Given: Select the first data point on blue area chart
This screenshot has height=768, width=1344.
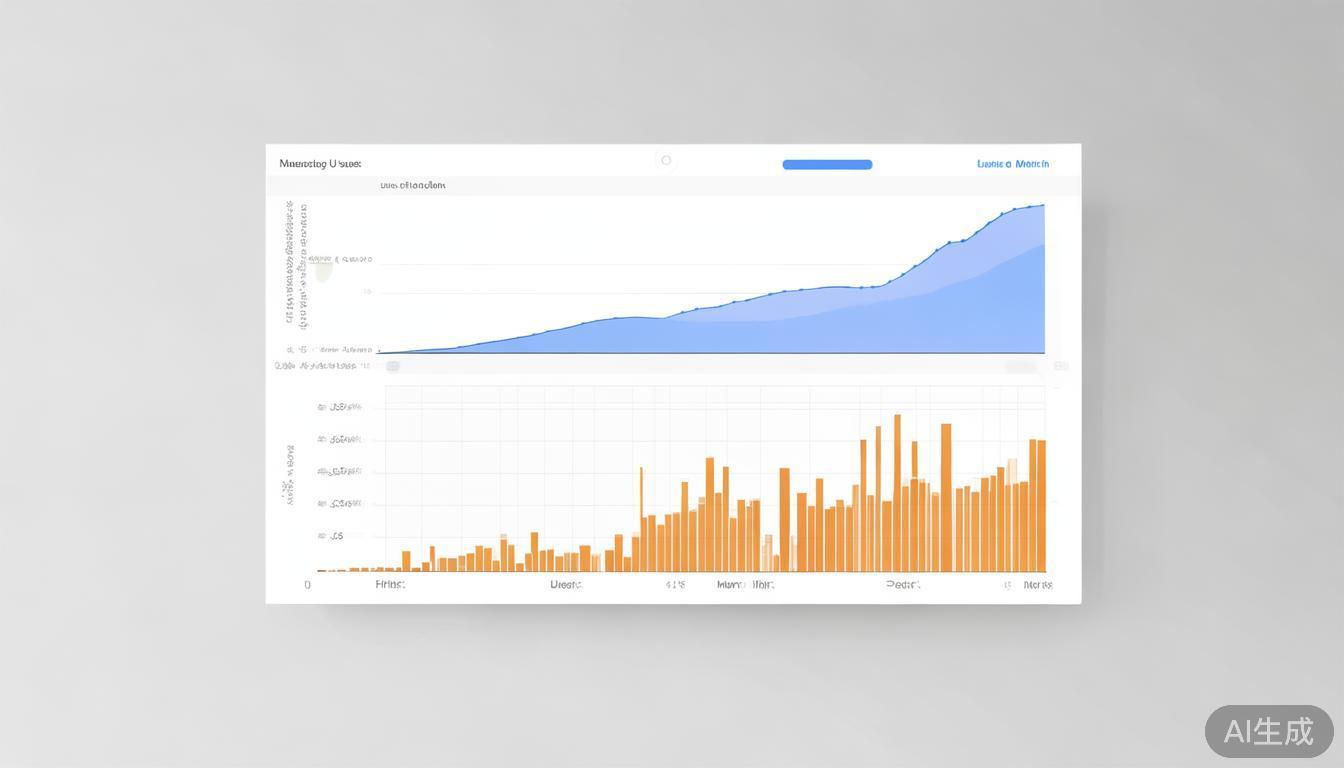Looking at the screenshot, I should [379, 351].
